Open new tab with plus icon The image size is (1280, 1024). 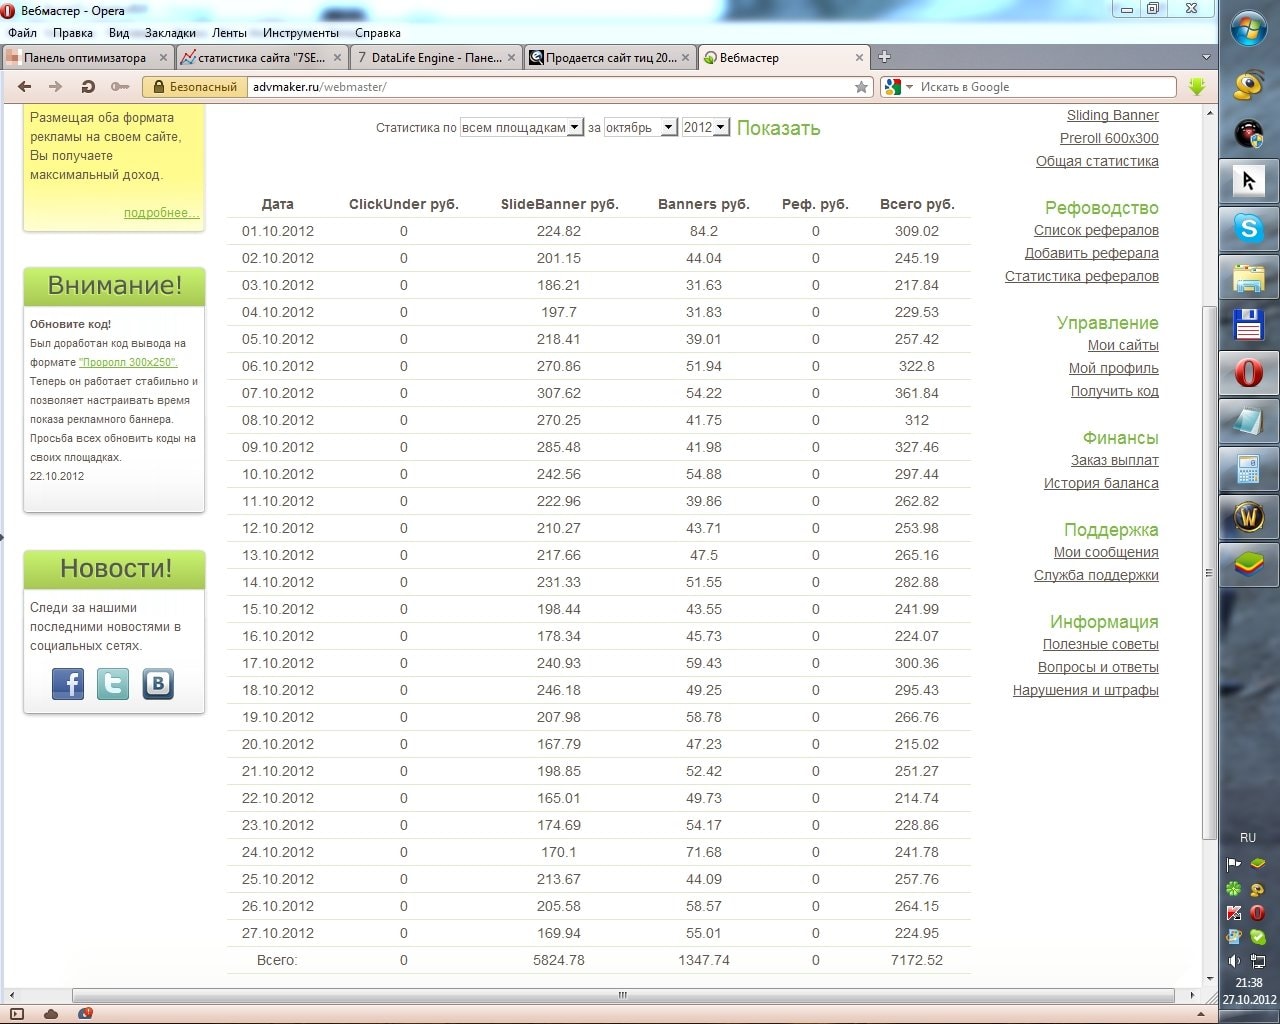884,57
